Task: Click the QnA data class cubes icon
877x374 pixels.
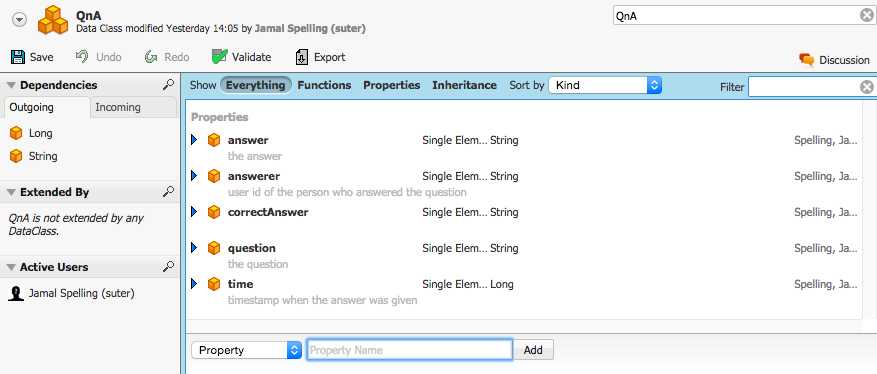Action: coord(53,20)
